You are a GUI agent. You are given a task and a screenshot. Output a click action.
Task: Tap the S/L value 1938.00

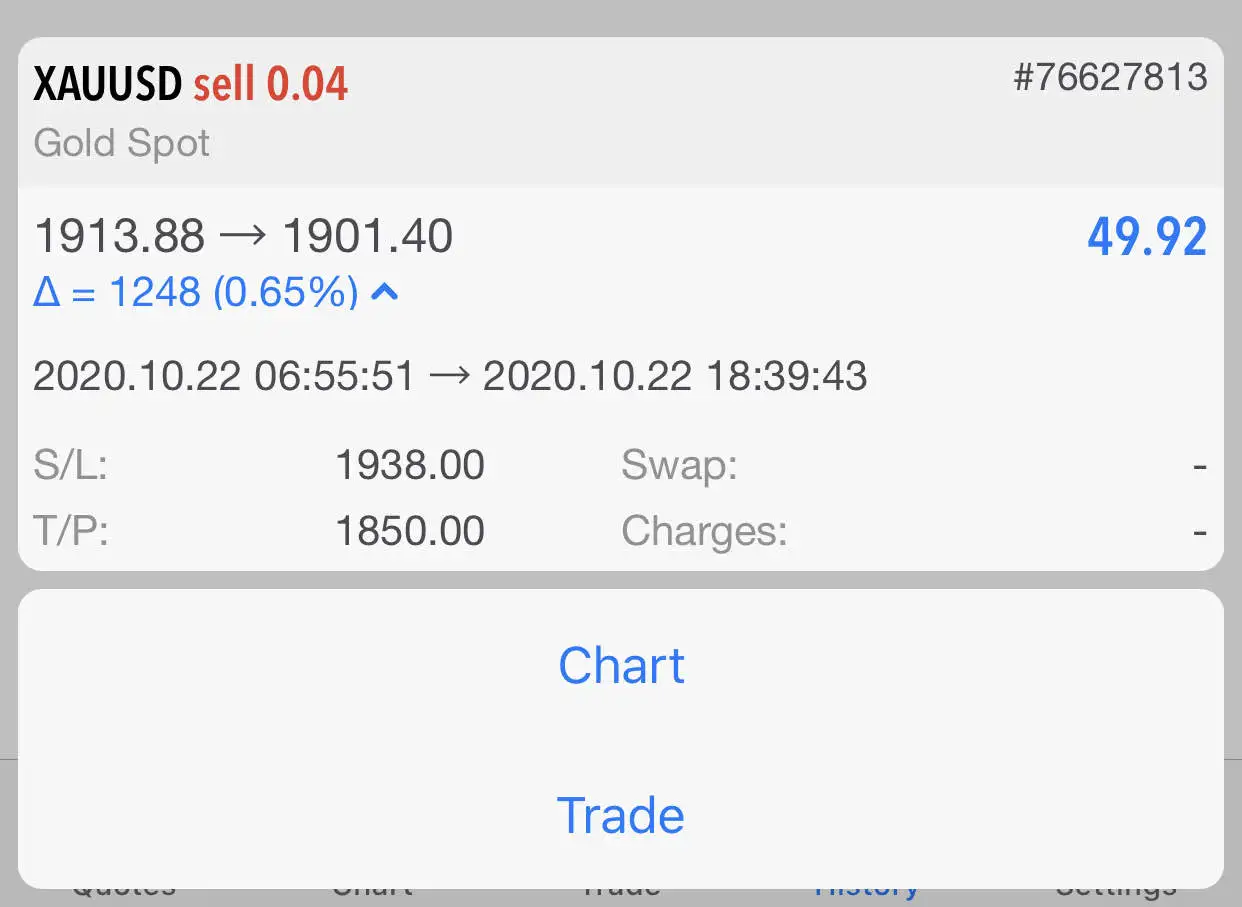point(410,465)
